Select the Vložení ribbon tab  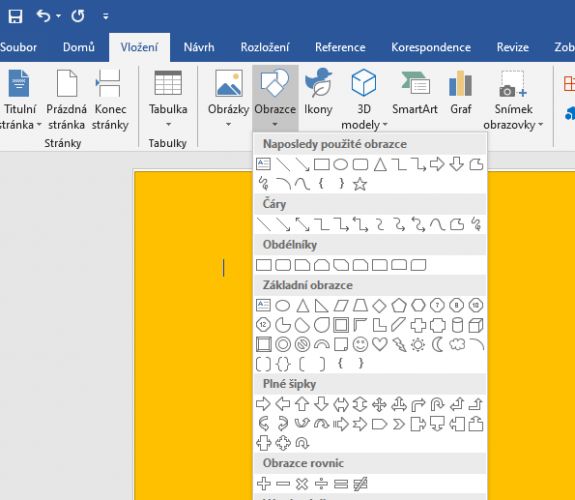139,47
